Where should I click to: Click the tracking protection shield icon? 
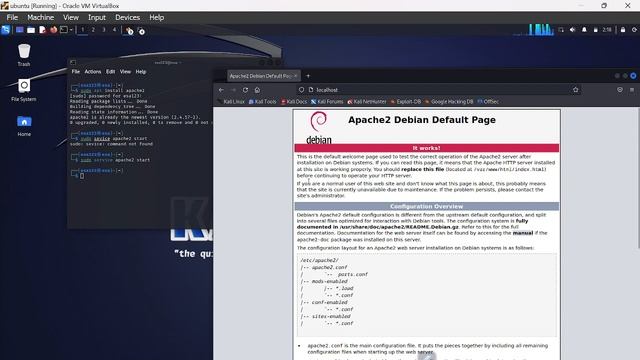[301, 90]
